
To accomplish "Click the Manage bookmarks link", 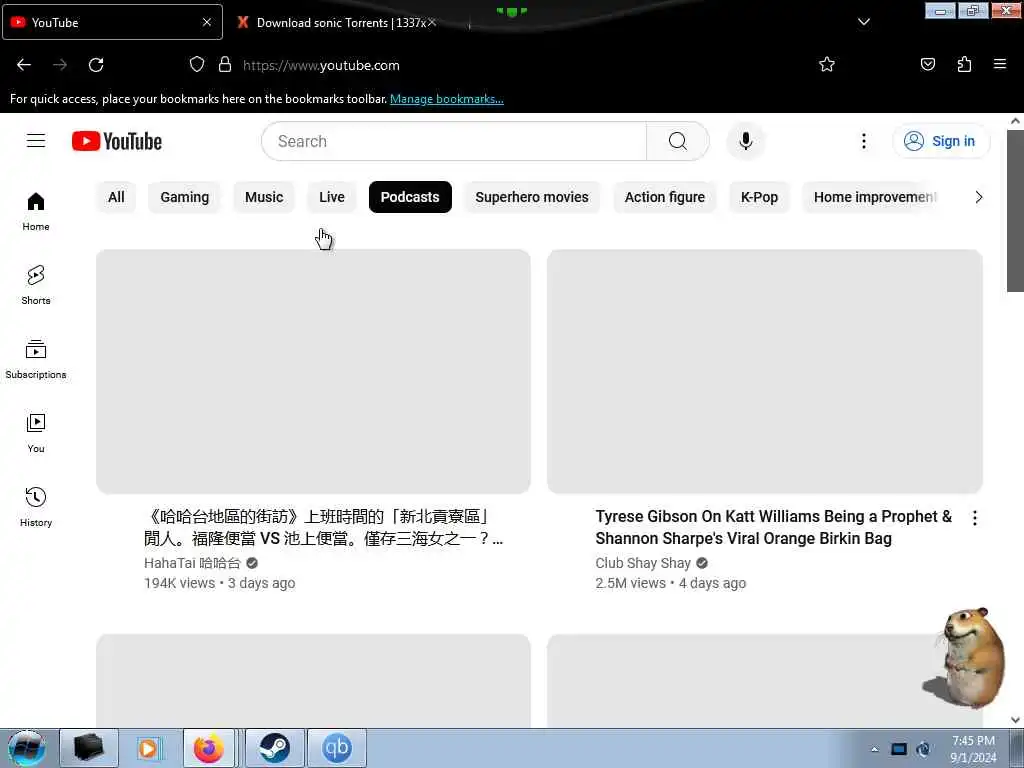I will [447, 99].
